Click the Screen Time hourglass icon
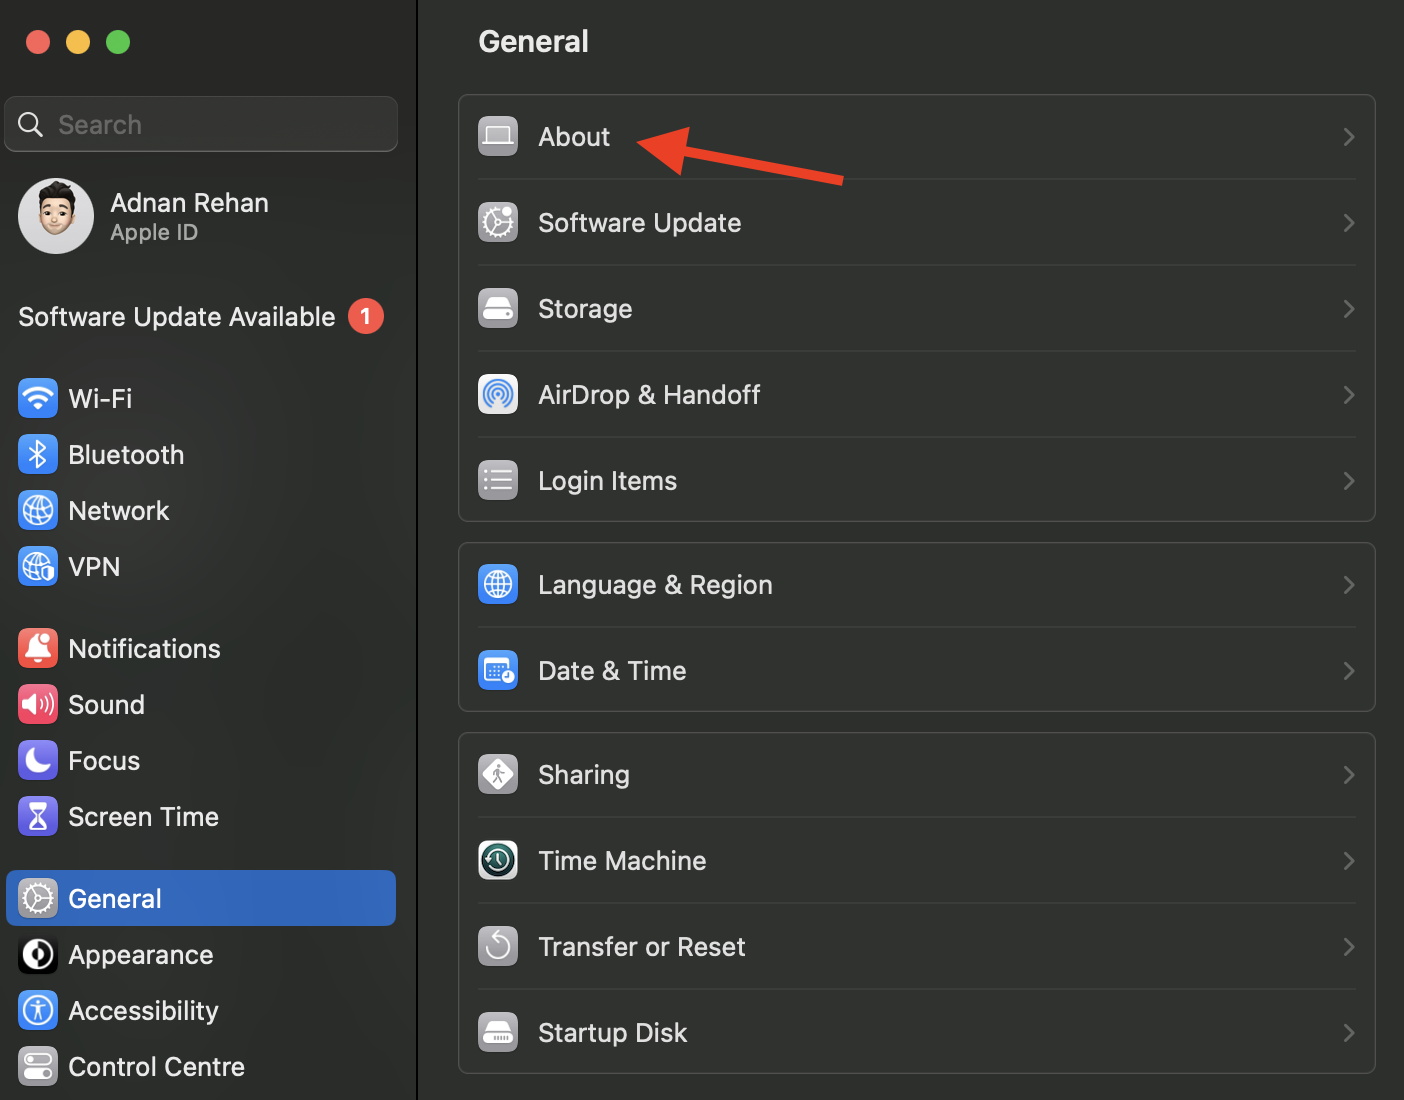 [38, 817]
